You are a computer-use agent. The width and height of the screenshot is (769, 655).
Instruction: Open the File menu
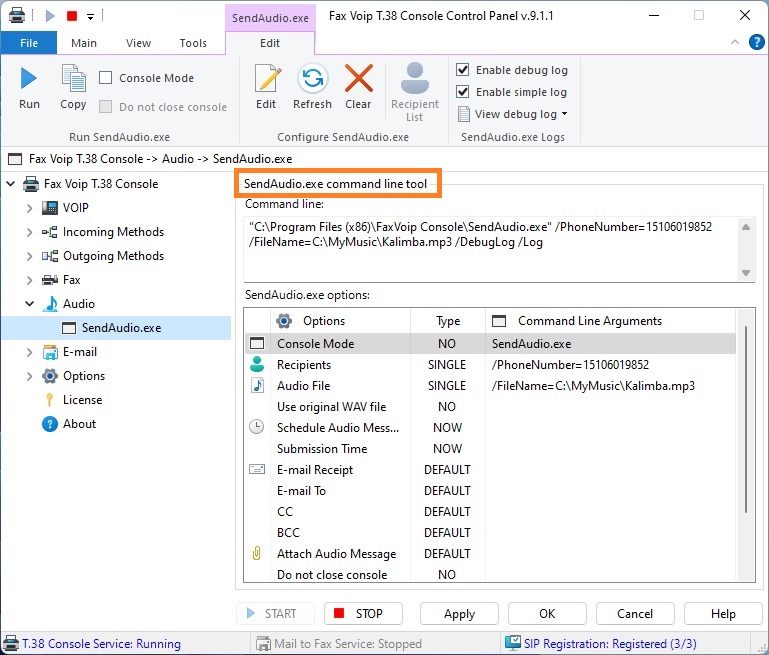point(29,43)
